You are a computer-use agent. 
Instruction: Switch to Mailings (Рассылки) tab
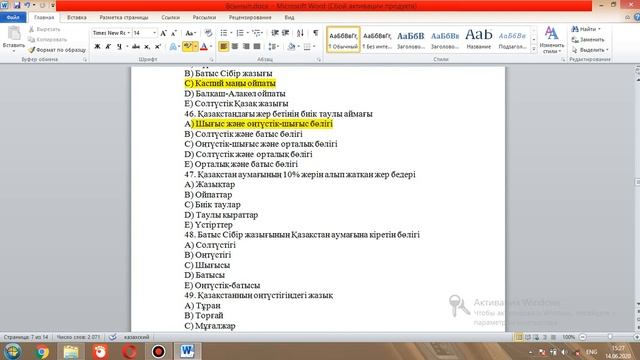coord(204,18)
